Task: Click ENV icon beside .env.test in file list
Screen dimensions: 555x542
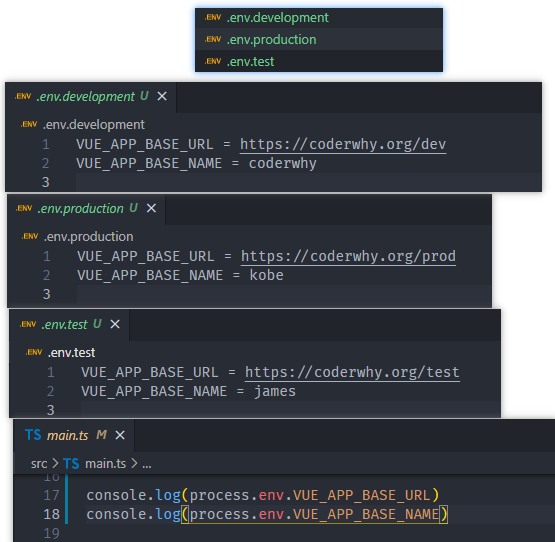Action: tap(213, 61)
